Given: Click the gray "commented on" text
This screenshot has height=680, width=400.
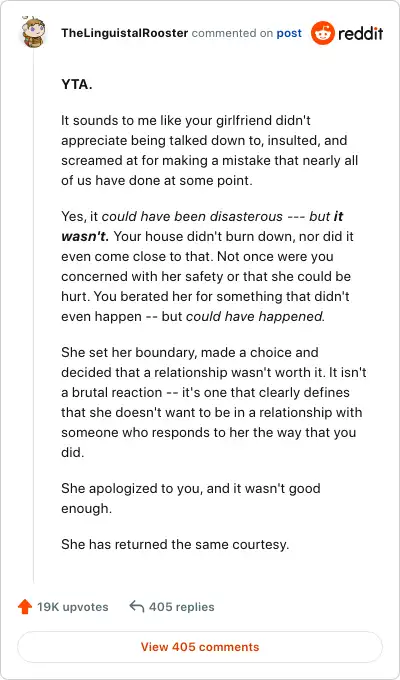Looking at the screenshot, I should [x=232, y=33].
